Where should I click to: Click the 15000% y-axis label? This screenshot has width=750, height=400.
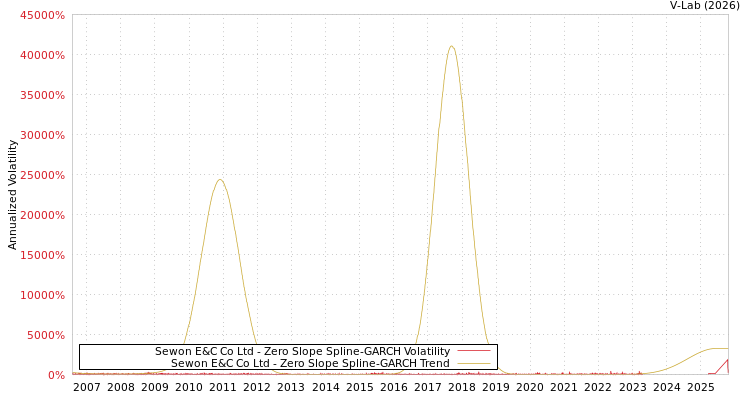[x=42, y=256]
